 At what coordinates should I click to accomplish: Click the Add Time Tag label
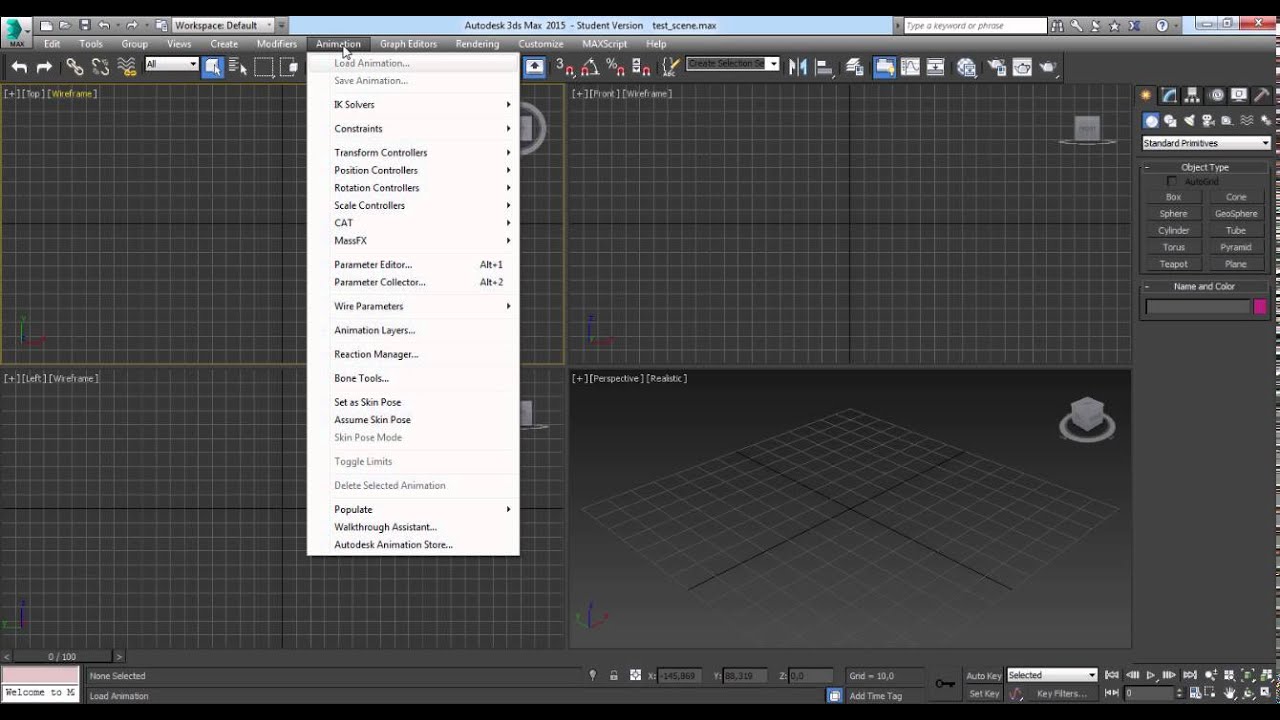(x=876, y=696)
